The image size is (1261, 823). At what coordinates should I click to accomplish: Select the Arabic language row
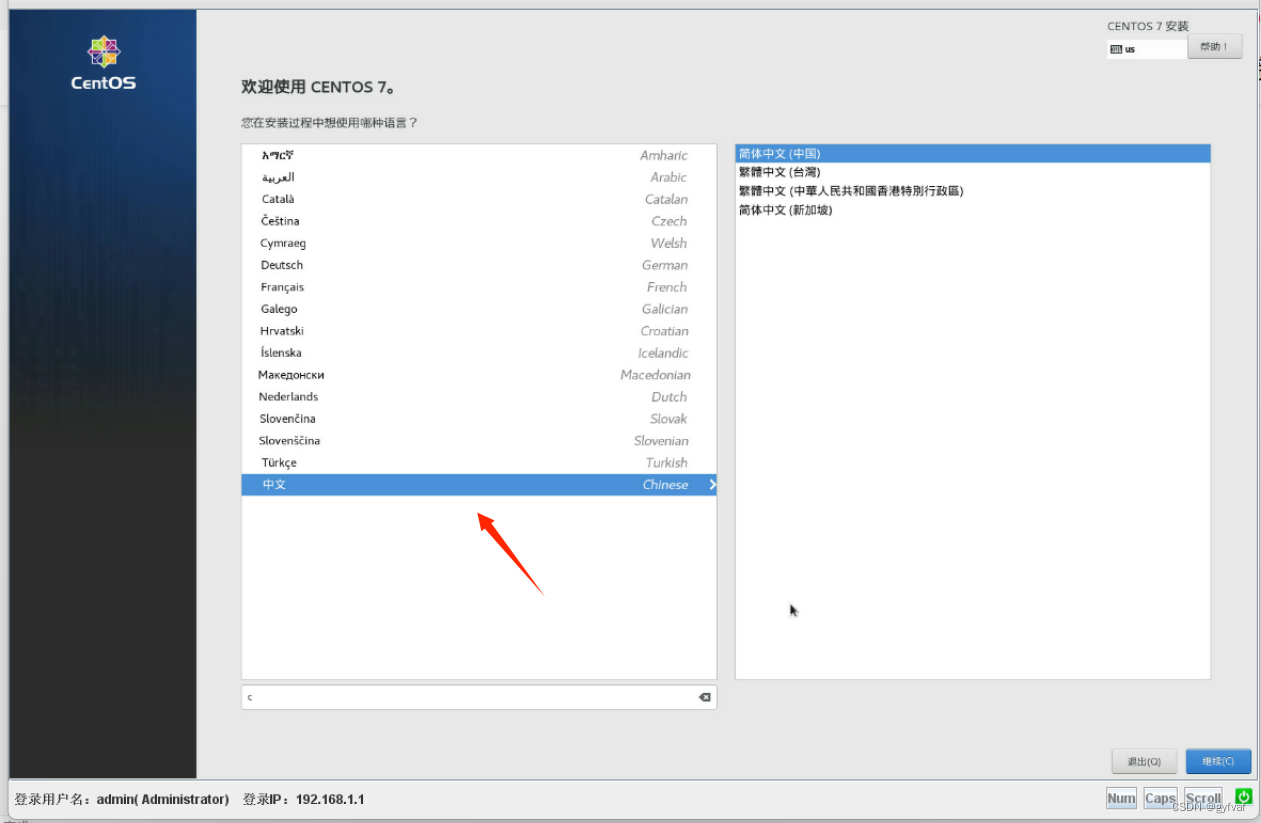479,177
